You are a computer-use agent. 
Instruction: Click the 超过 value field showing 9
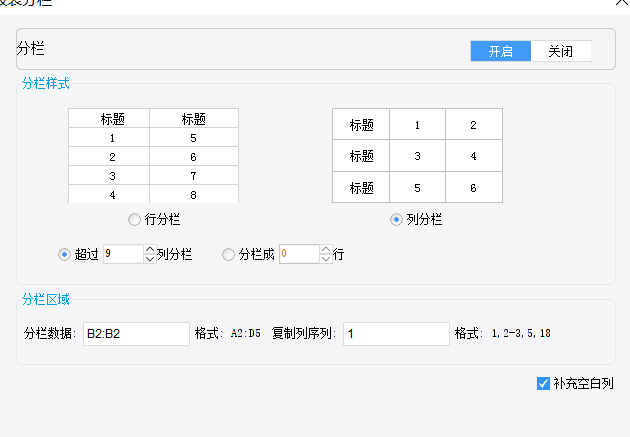click(x=122, y=254)
